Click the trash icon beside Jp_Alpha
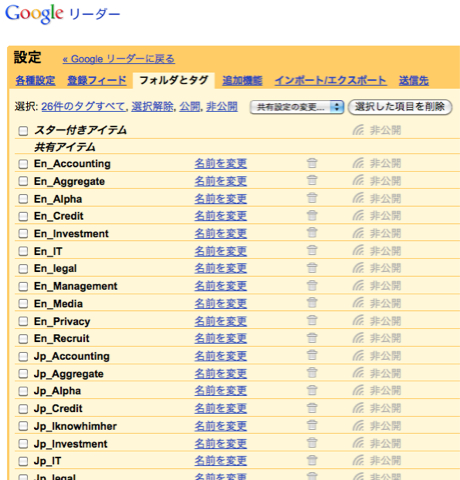Viewport: 460px width, 480px height. (x=312, y=390)
